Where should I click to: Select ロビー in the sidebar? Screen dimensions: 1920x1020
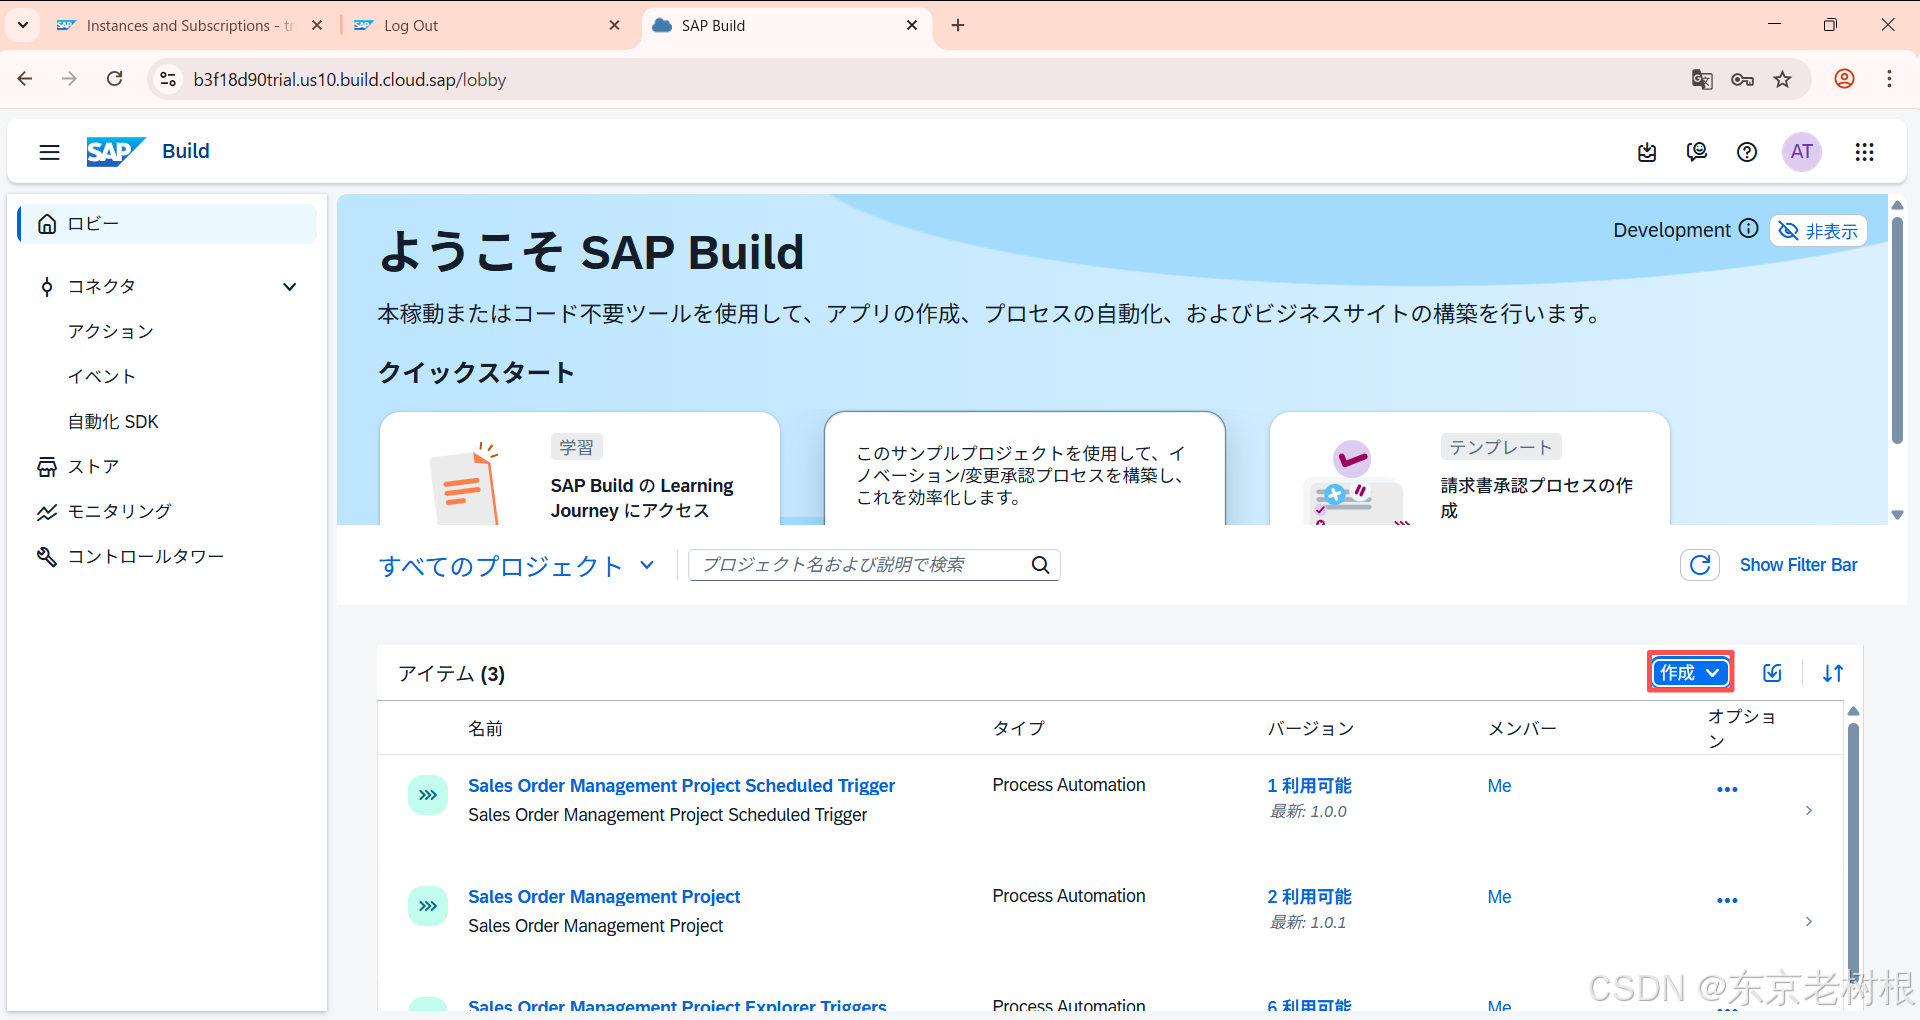pyautogui.click(x=168, y=224)
